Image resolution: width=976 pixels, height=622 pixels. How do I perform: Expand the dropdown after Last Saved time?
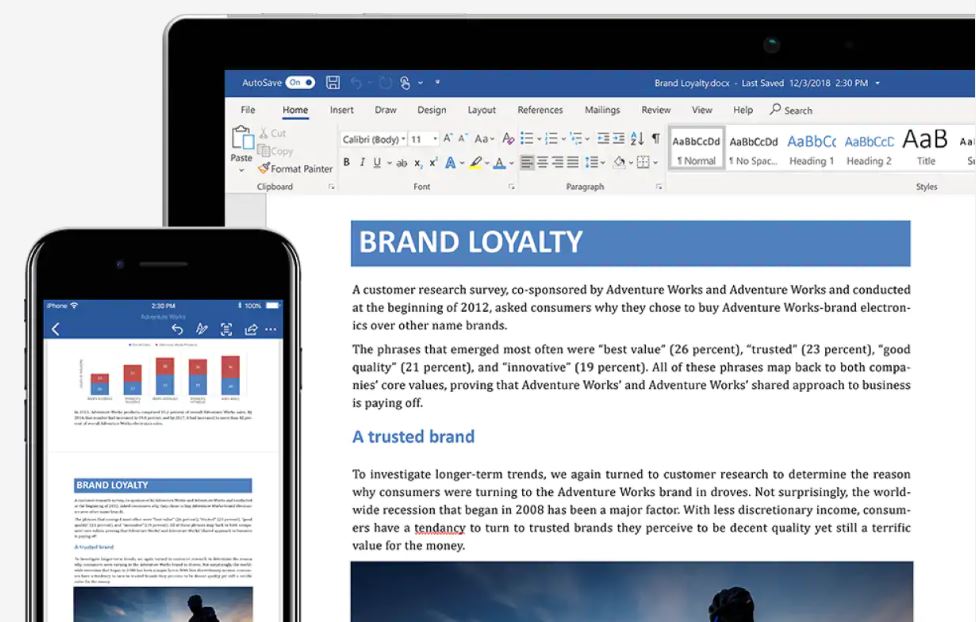pyautogui.click(x=878, y=83)
